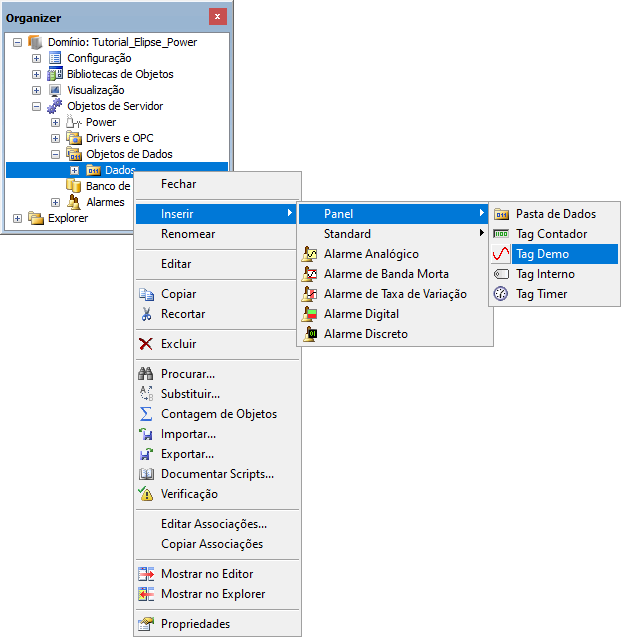Expand the Configuração tree node

click(37, 58)
